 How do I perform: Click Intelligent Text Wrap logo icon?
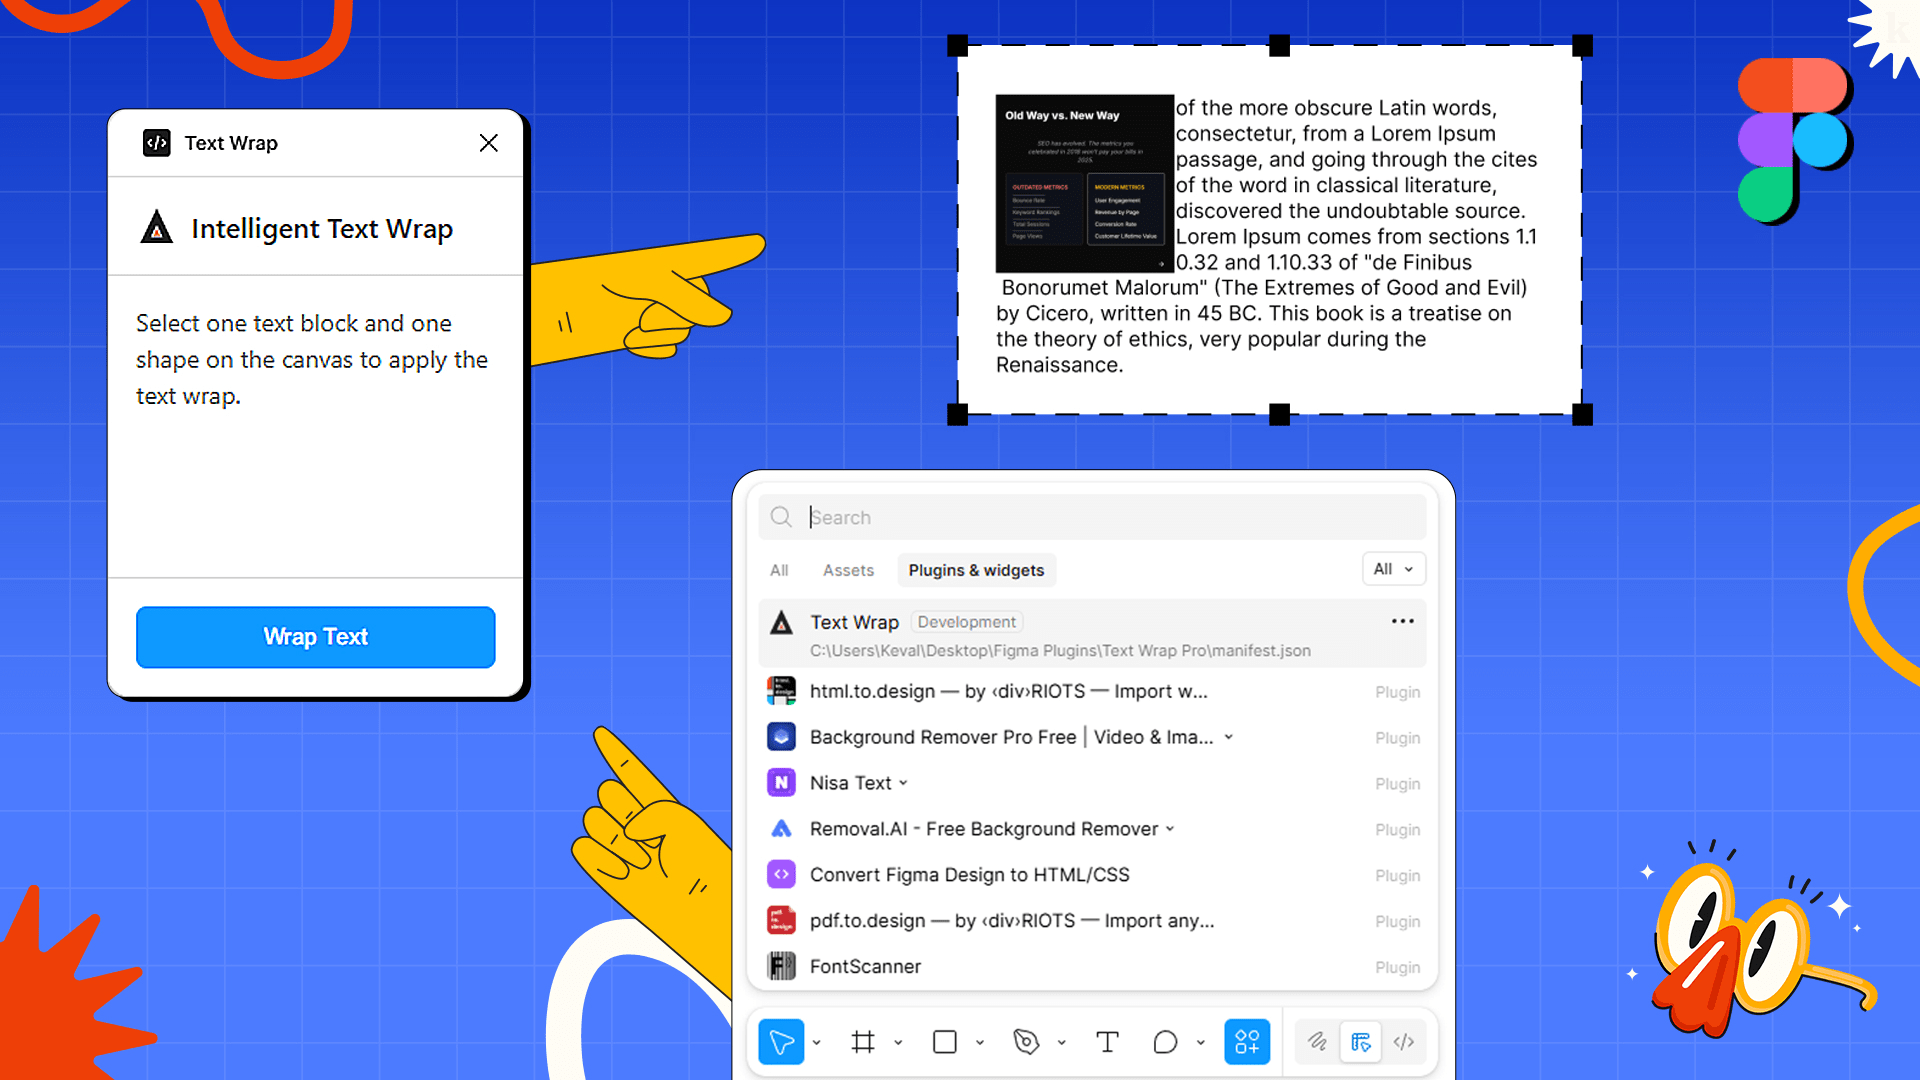156,228
